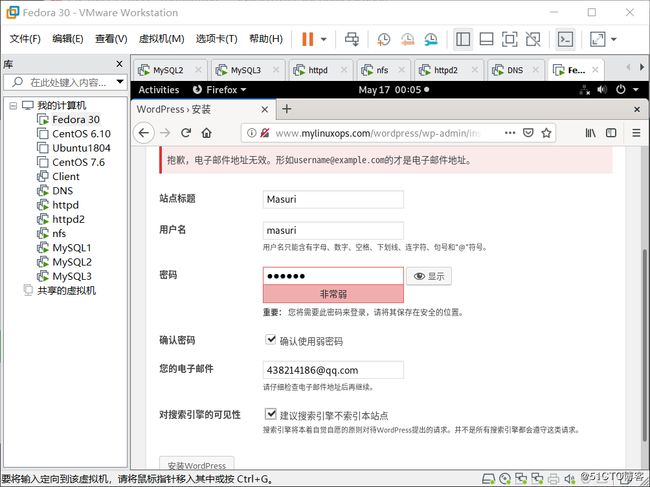
Task: Toggle the library sidebar view icon
Action: [x=463, y=39]
